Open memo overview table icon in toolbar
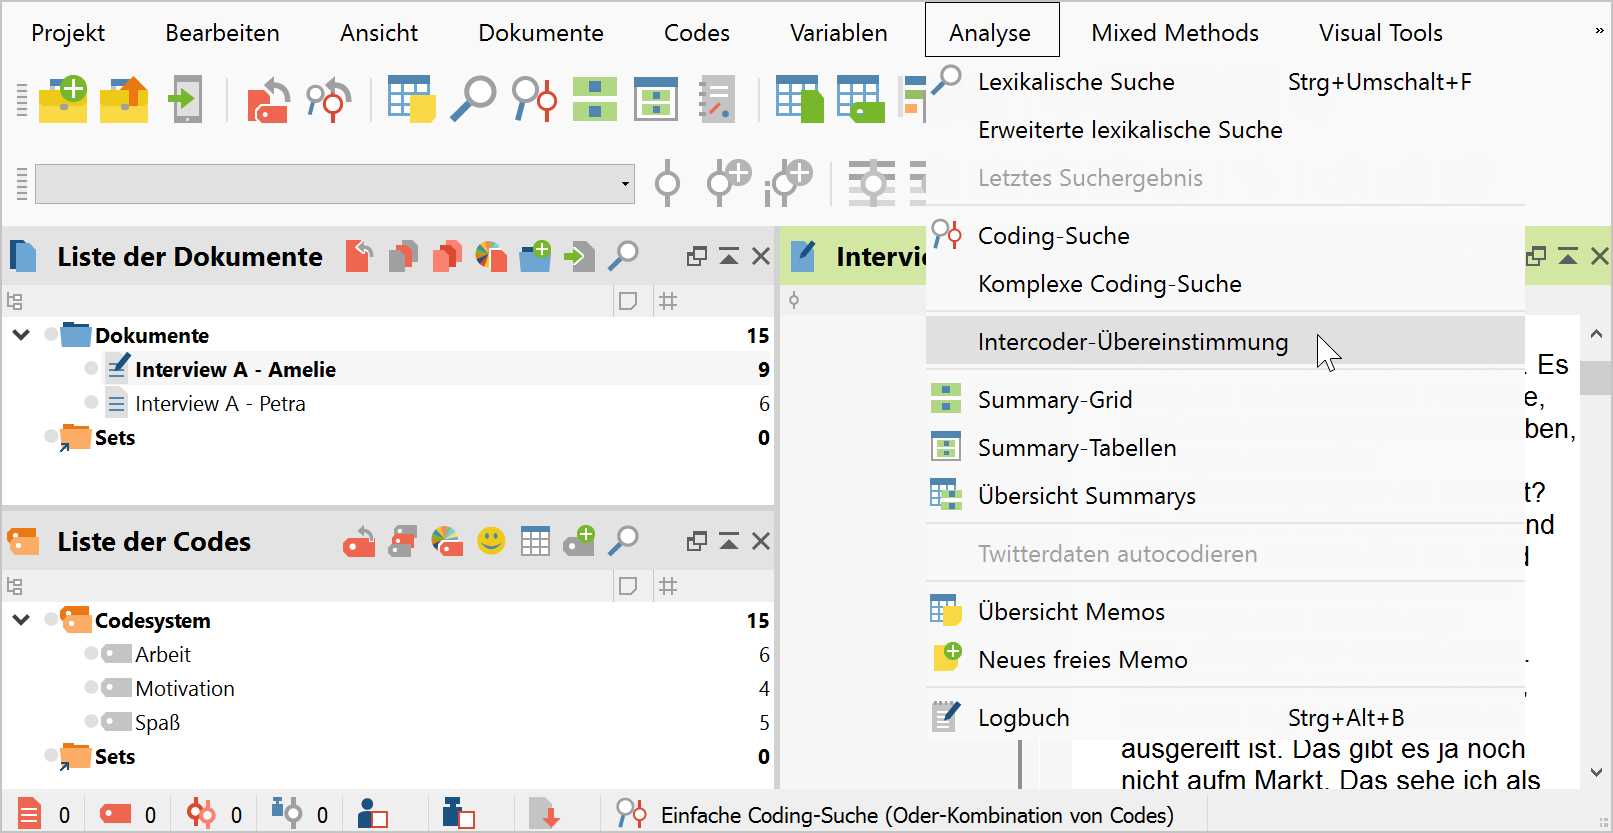The height and width of the screenshot is (833, 1613). point(412,100)
